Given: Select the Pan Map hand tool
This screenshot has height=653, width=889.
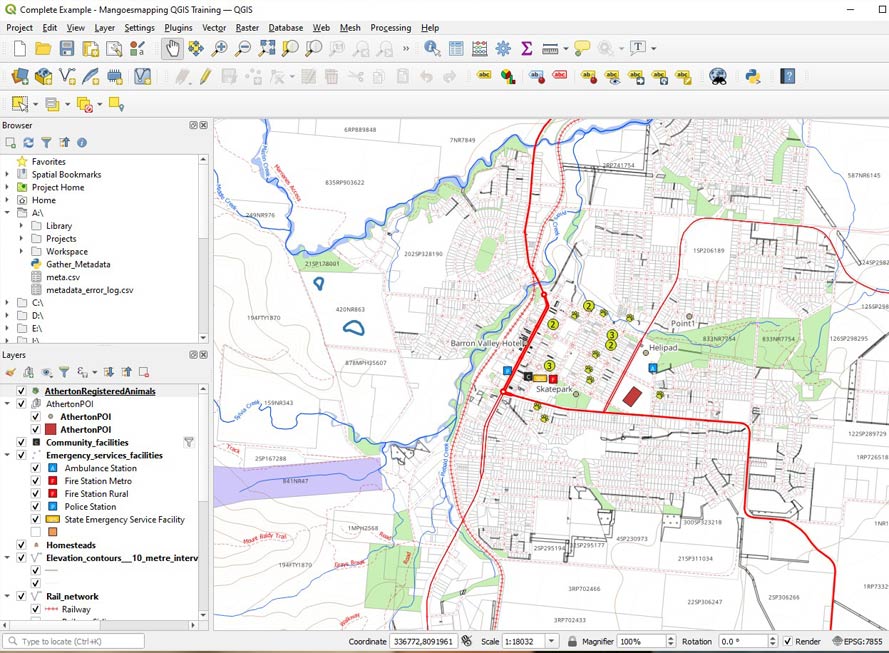Looking at the screenshot, I should click(172, 49).
